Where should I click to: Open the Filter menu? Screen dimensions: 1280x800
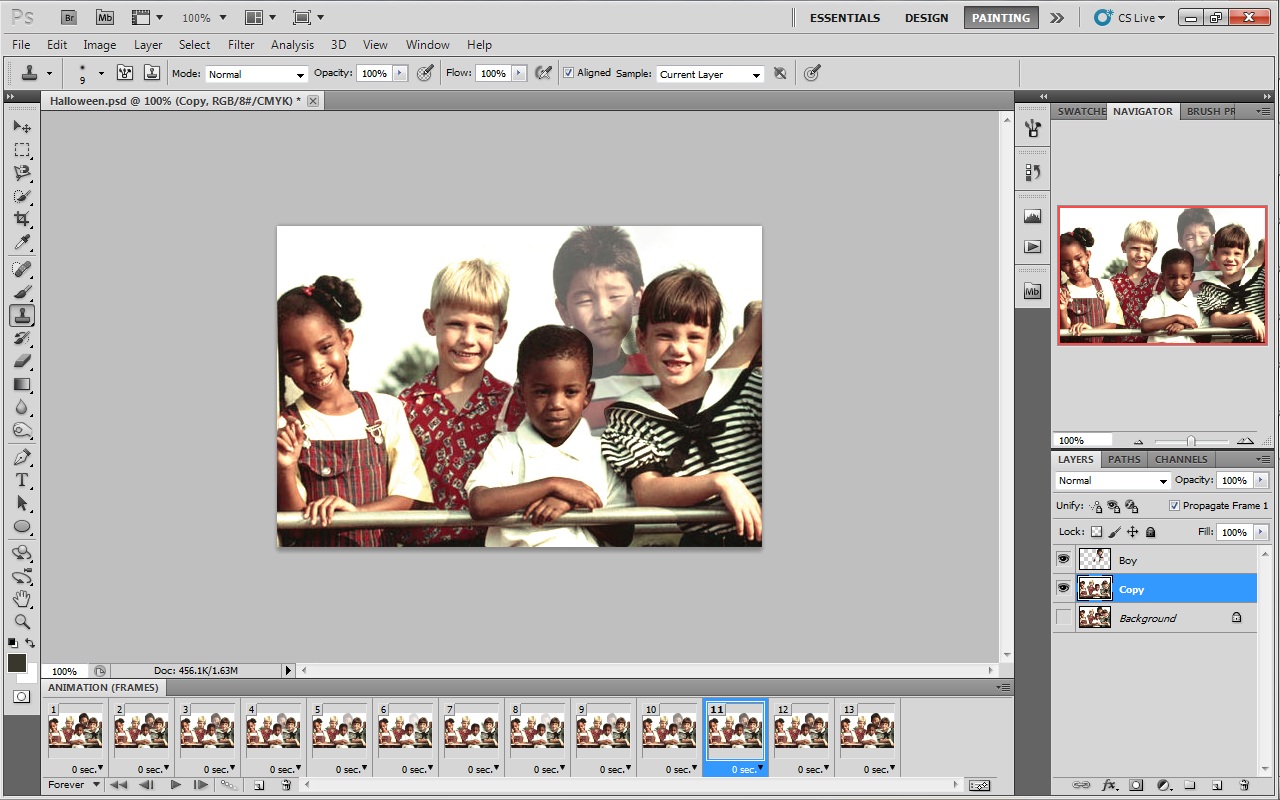pyautogui.click(x=241, y=45)
